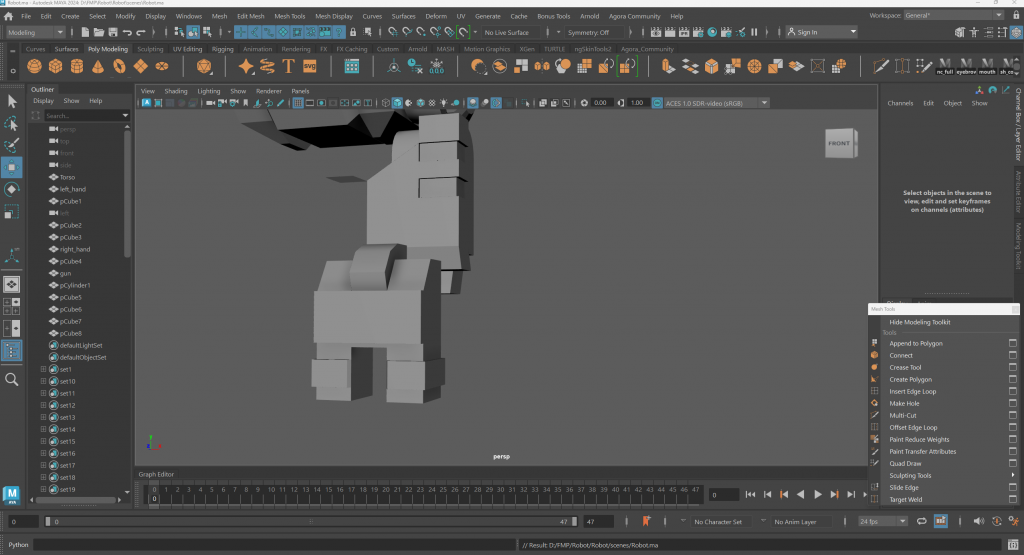Switch to the Rigging shelf tab
Screen dimensions: 1024x555
pos(222,49)
